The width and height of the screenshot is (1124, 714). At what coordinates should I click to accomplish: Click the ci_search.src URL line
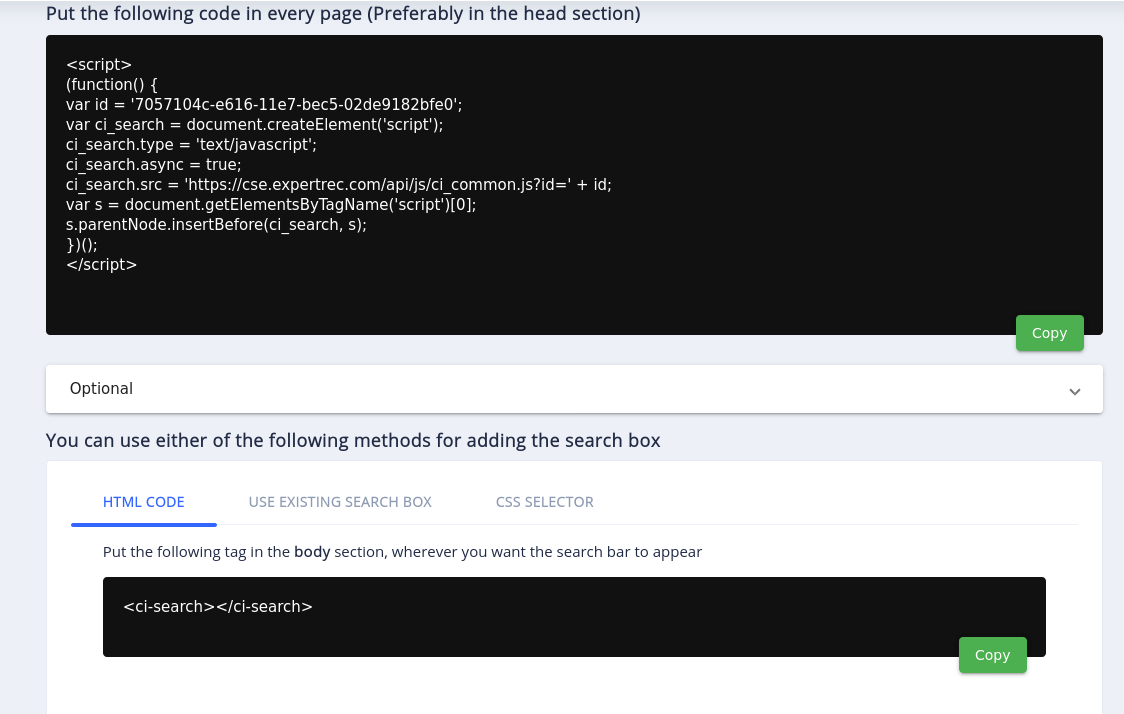(338, 184)
